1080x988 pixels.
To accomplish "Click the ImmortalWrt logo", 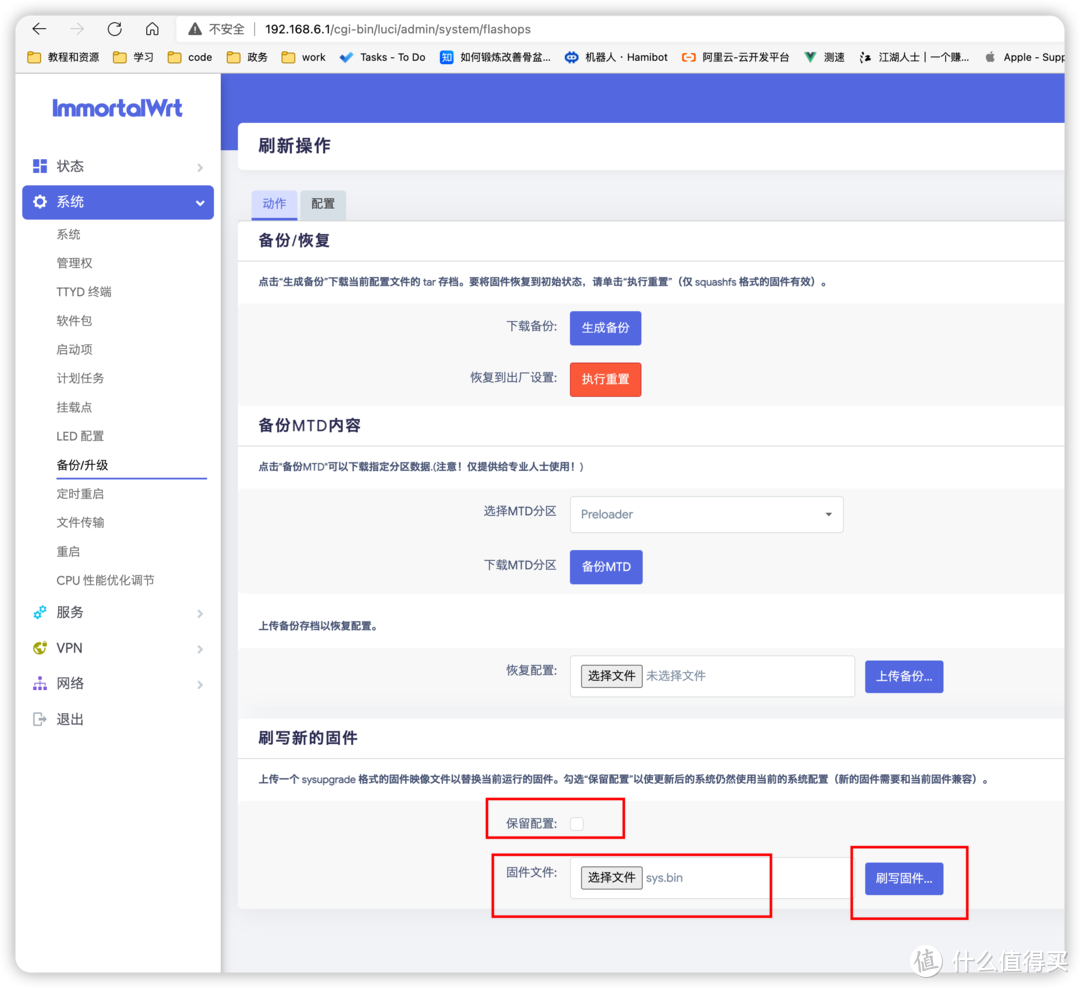I will 117,108.
